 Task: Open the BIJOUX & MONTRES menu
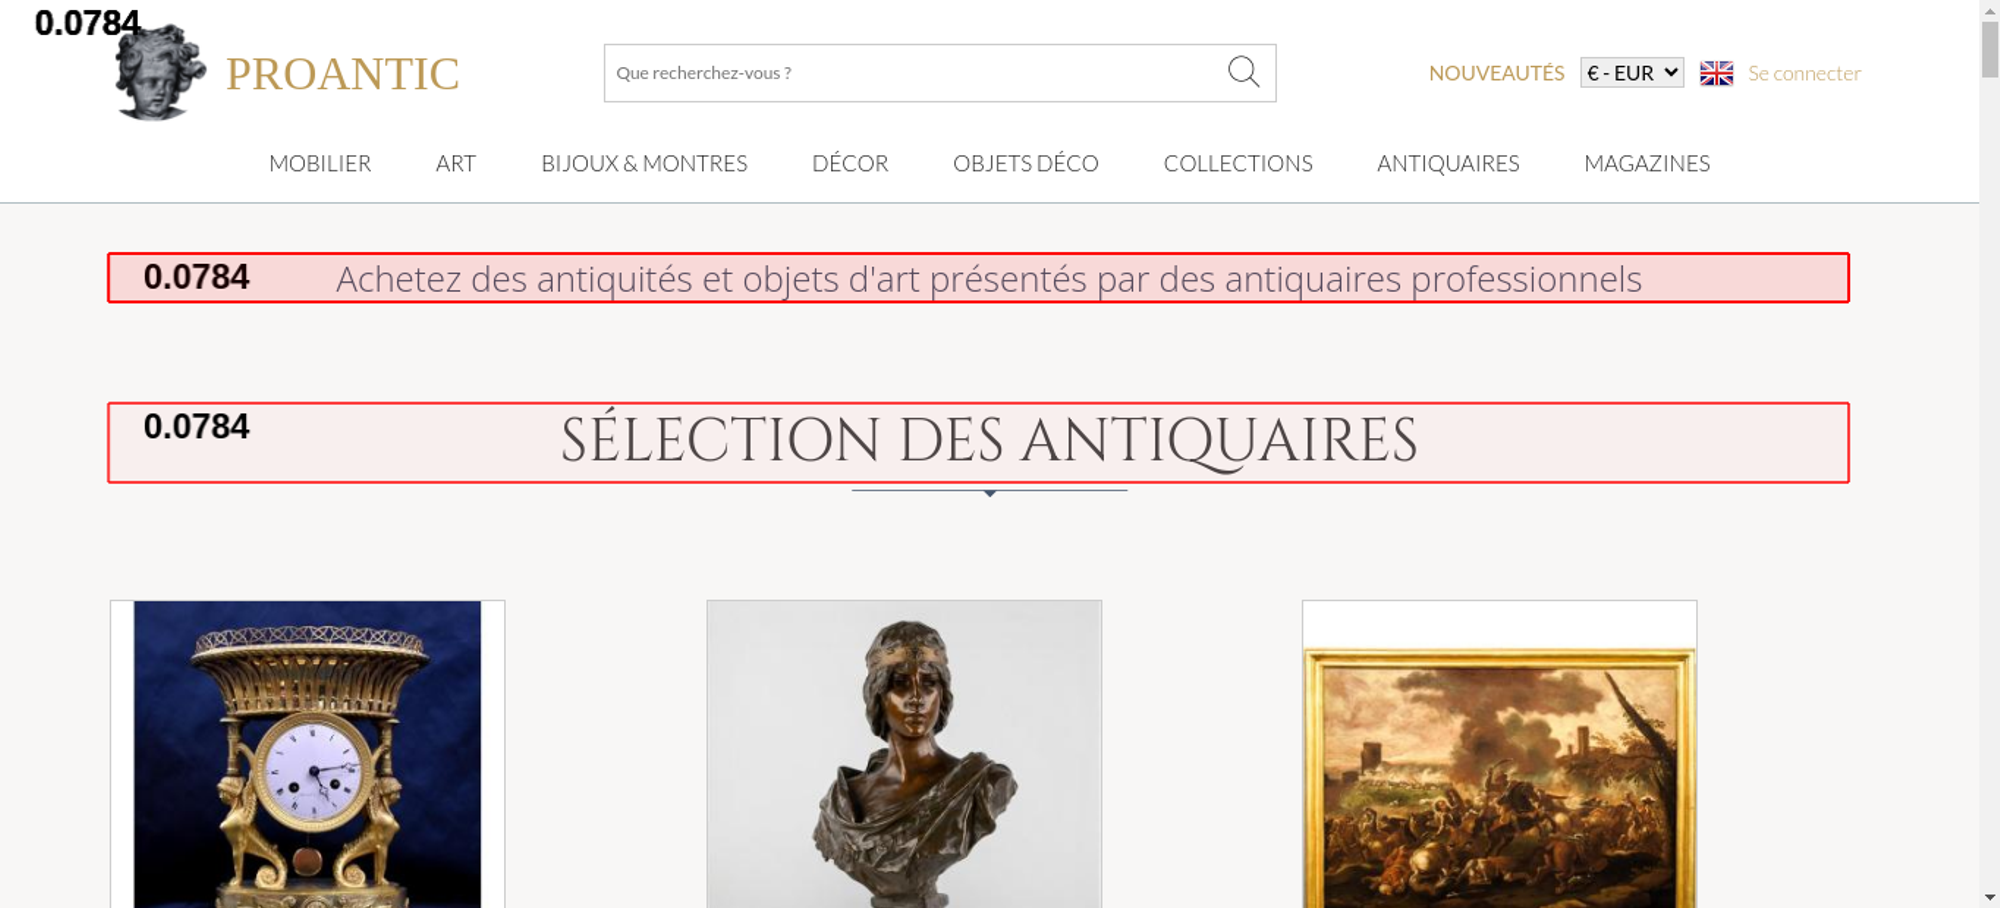point(644,163)
